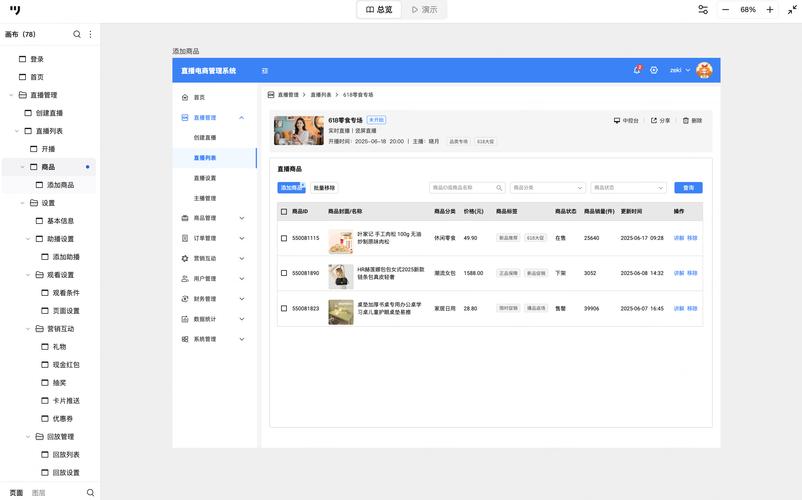
Task: Click the 查询 search button
Action: (688, 188)
